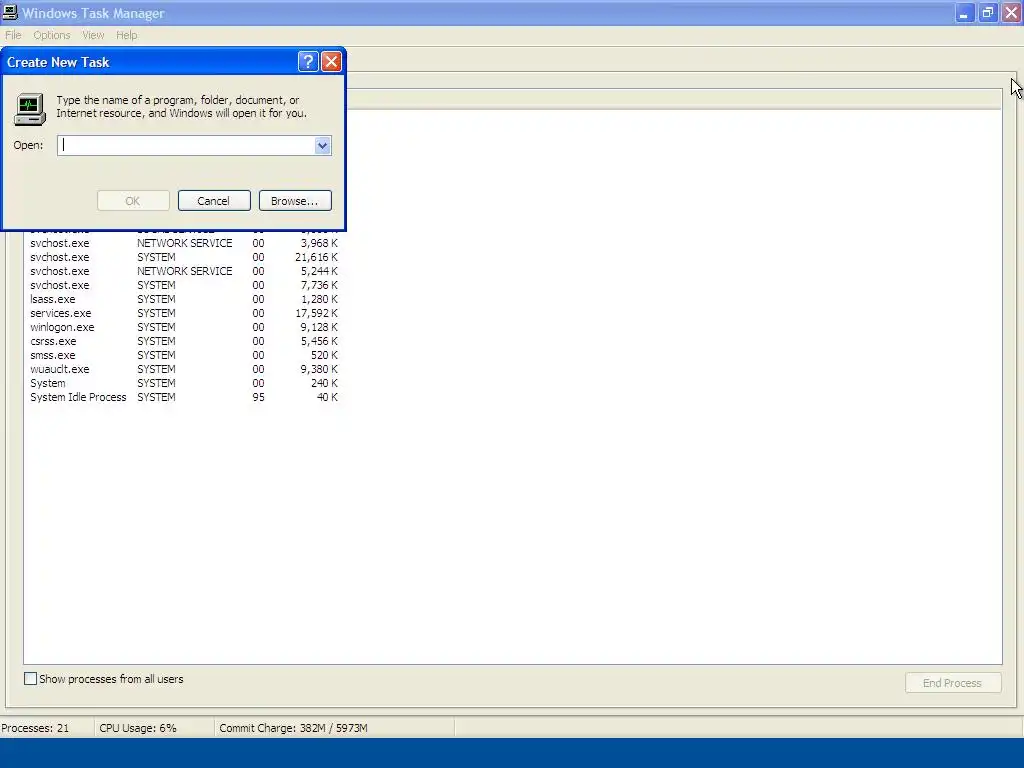The height and width of the screenshot is (768, 1024).
Task: Select svchost.exe using 3,968 K
Action: point(184,243)
